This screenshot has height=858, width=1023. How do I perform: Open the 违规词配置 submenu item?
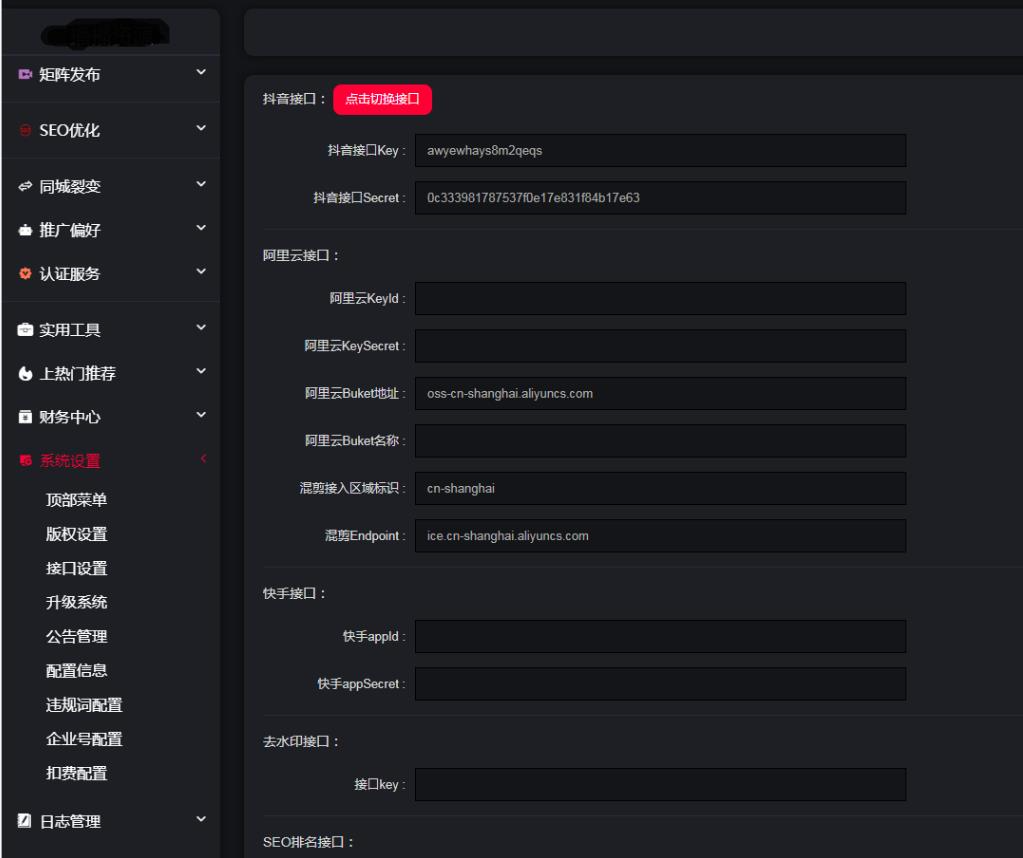click(84, 705)
